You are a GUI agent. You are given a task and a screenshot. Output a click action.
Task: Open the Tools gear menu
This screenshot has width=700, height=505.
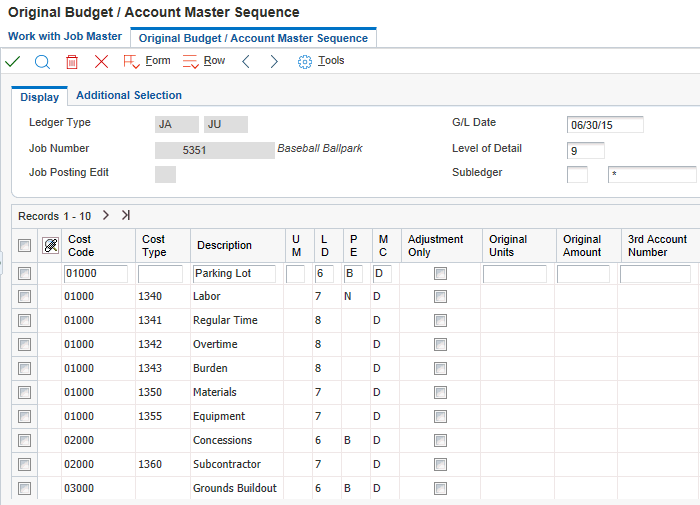pos(321,61)
